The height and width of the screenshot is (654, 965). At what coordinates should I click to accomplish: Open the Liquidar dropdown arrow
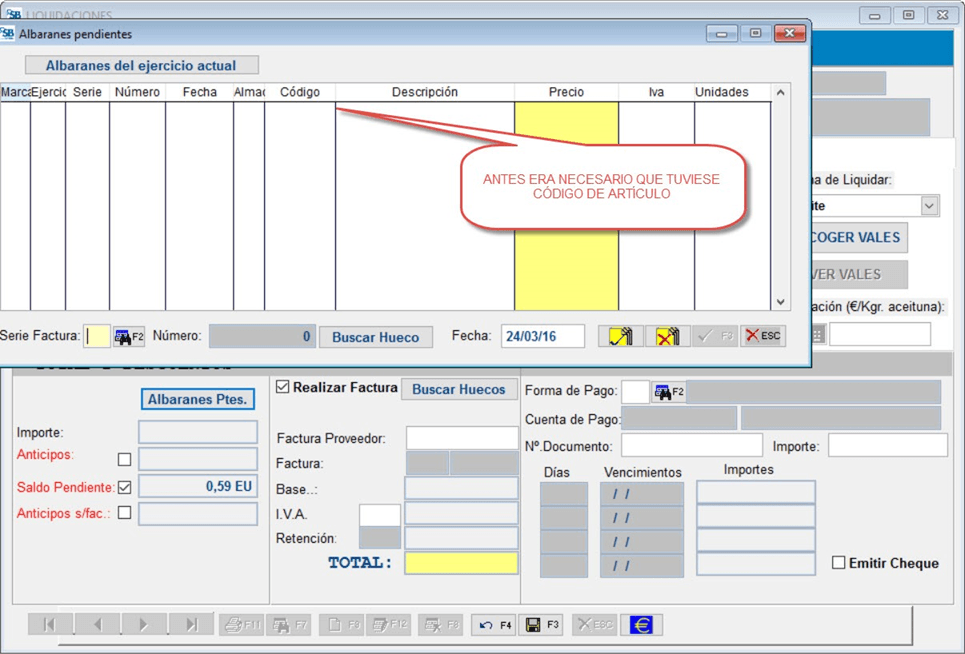coord(929,206)
